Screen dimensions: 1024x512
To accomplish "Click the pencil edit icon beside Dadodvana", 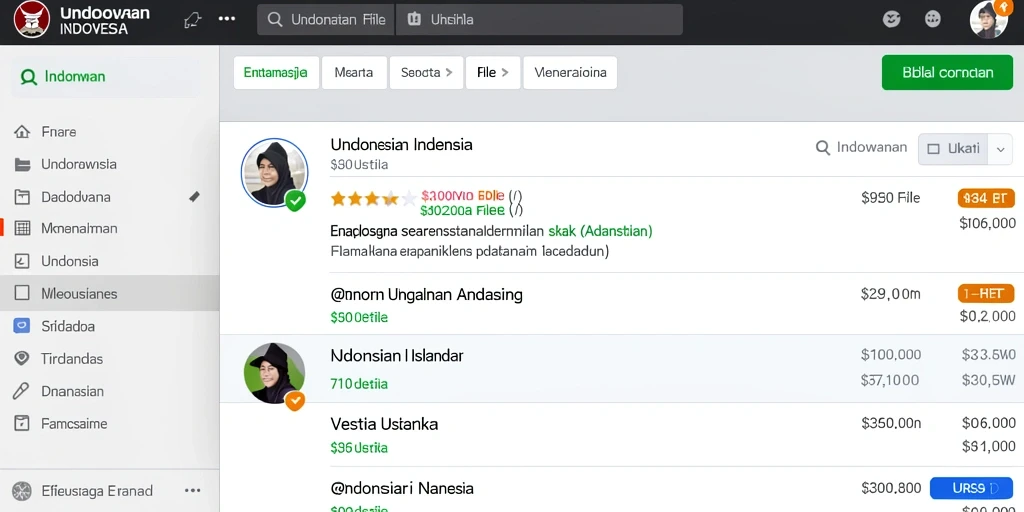I will pyautogui.click(x=194, y=196).
